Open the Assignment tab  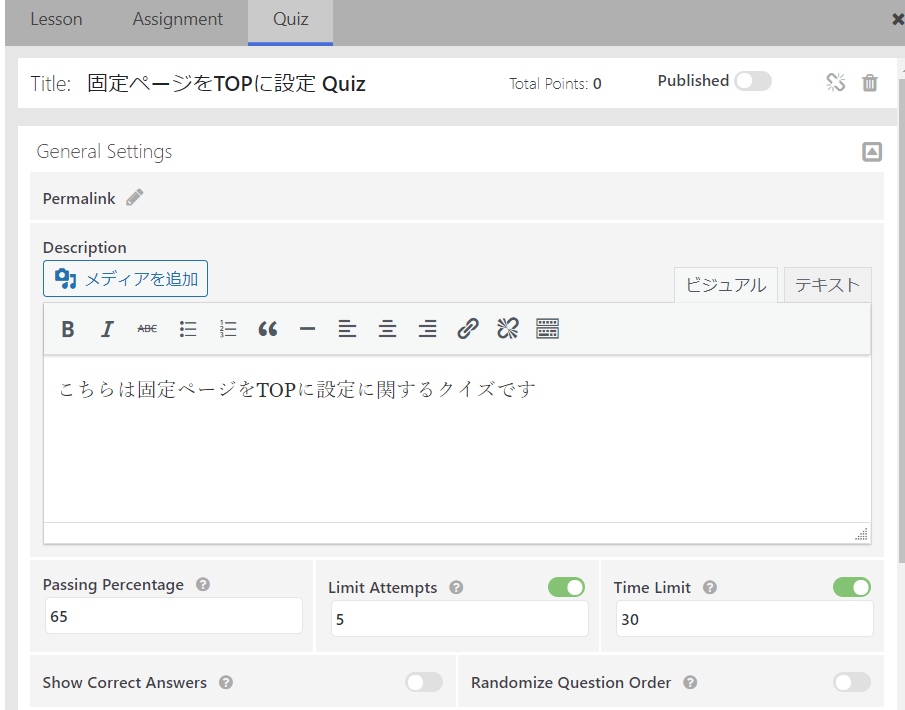(178, 20)
